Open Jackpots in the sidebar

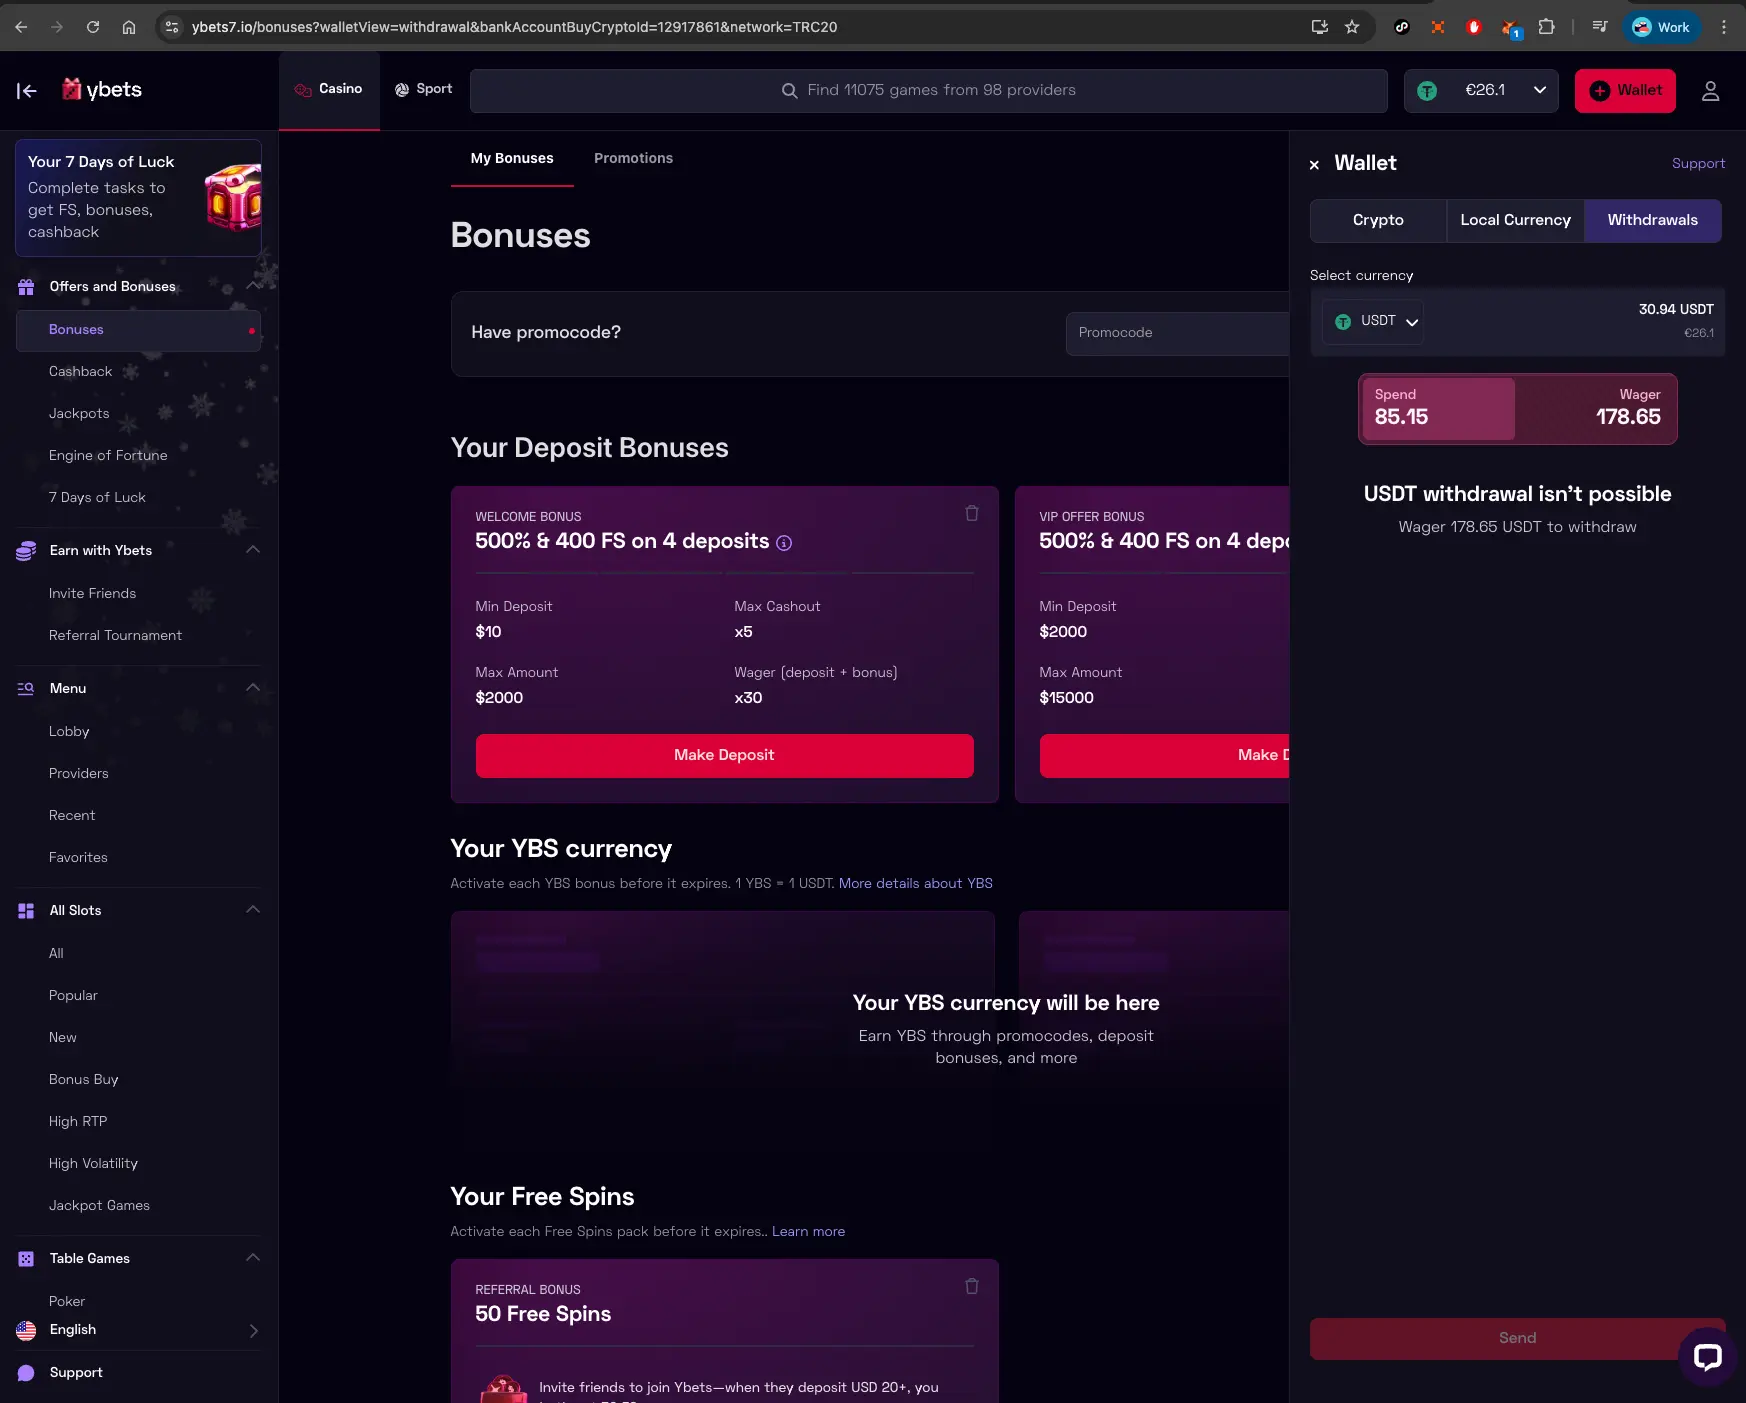click(79, 414)
